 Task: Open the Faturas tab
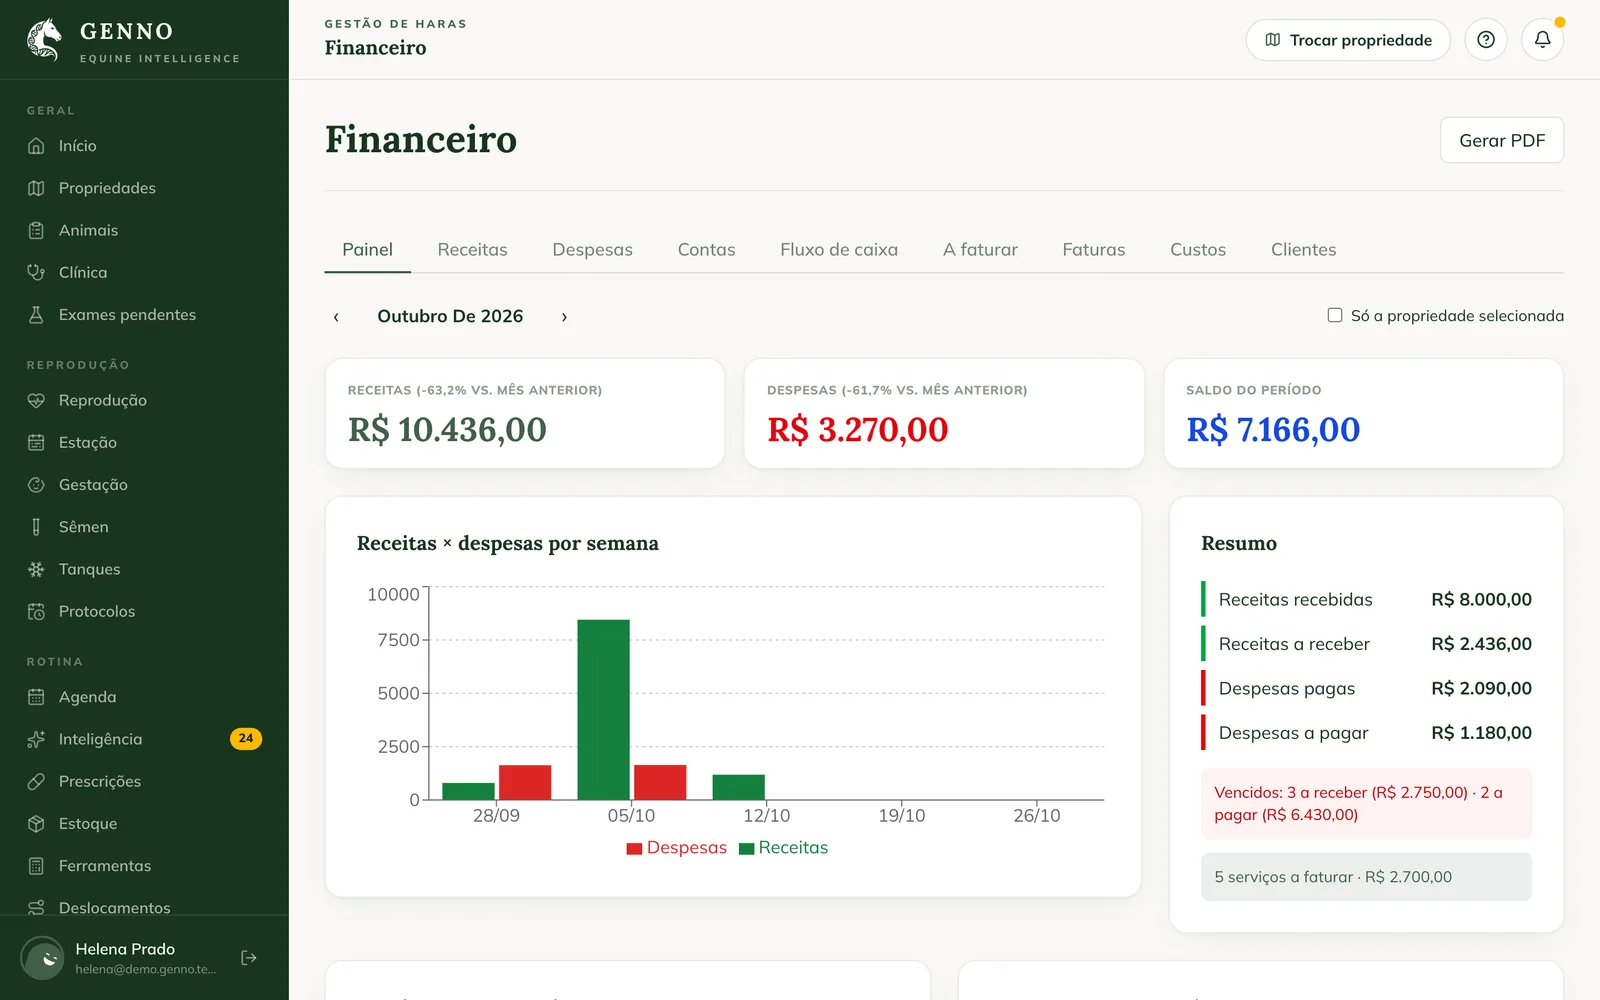[x=1094, y=250]
